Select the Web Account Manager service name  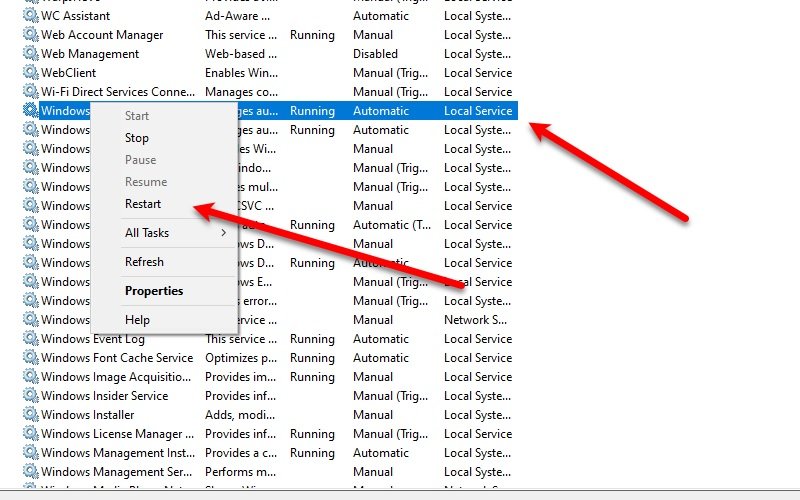(102, 35)
